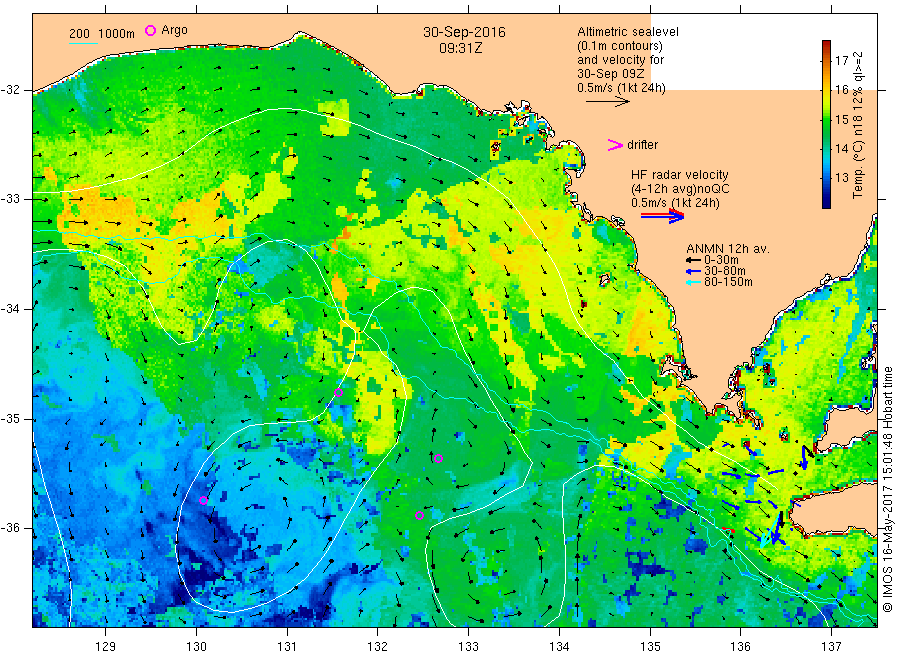
Task: Click the IMOS copyright timestamp text
Action: click(x=887, y=489)
